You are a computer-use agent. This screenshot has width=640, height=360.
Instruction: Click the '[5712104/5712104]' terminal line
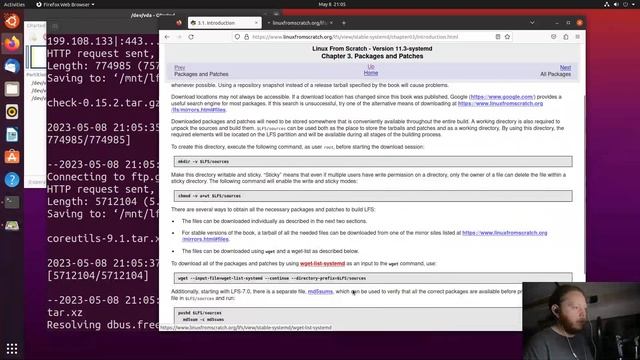[98, 276]
